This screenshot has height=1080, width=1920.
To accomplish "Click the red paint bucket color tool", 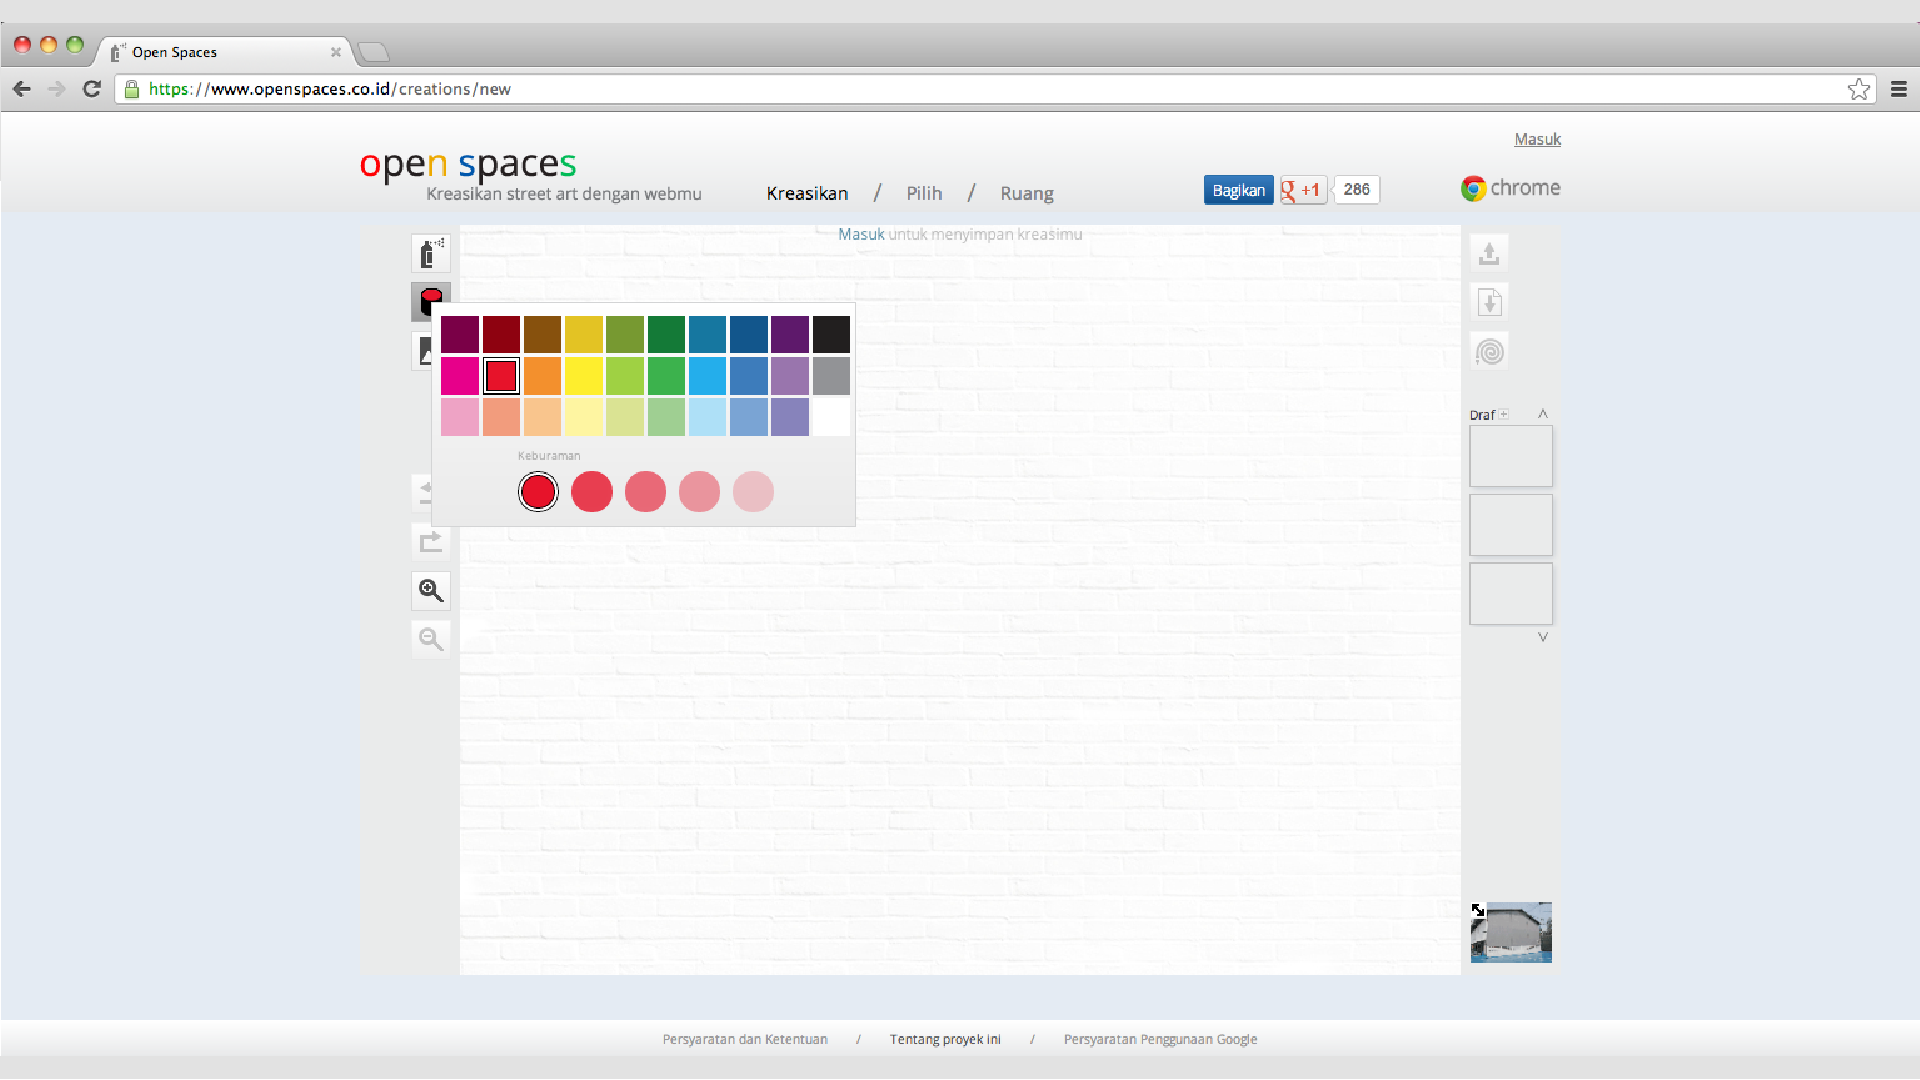I will 430,300.
